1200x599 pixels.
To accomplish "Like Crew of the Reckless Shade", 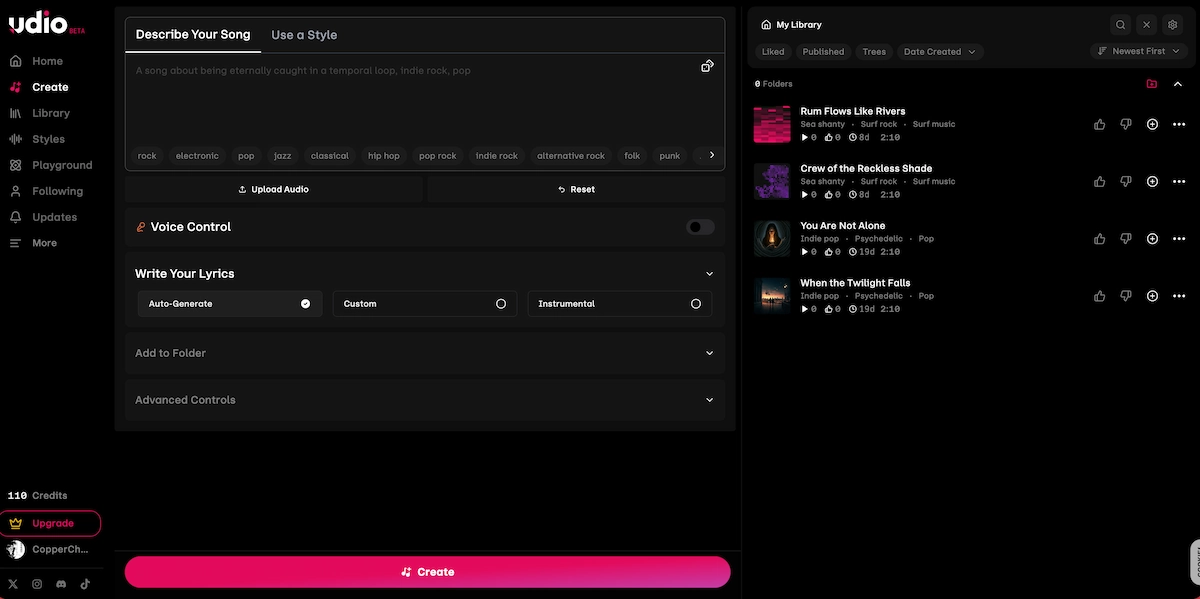I will 1100,182.
